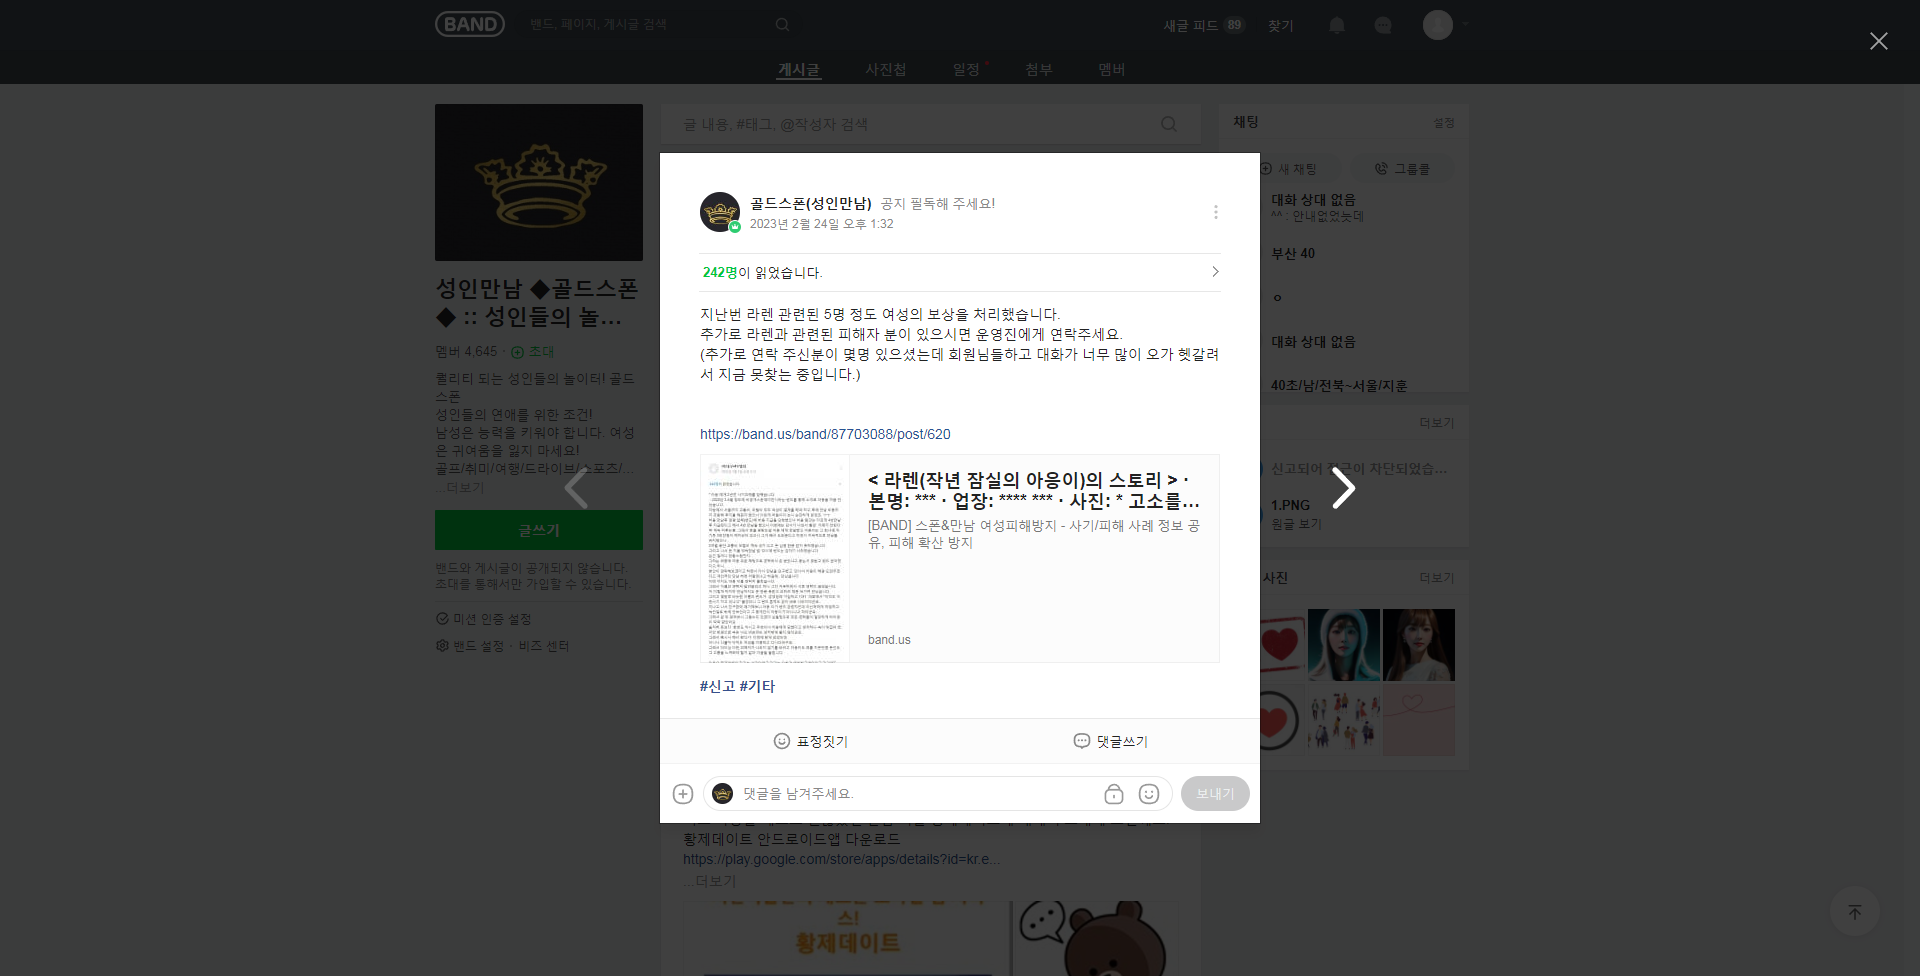Open the emoji smiley picker in comment box

[x=1149, y=794]
